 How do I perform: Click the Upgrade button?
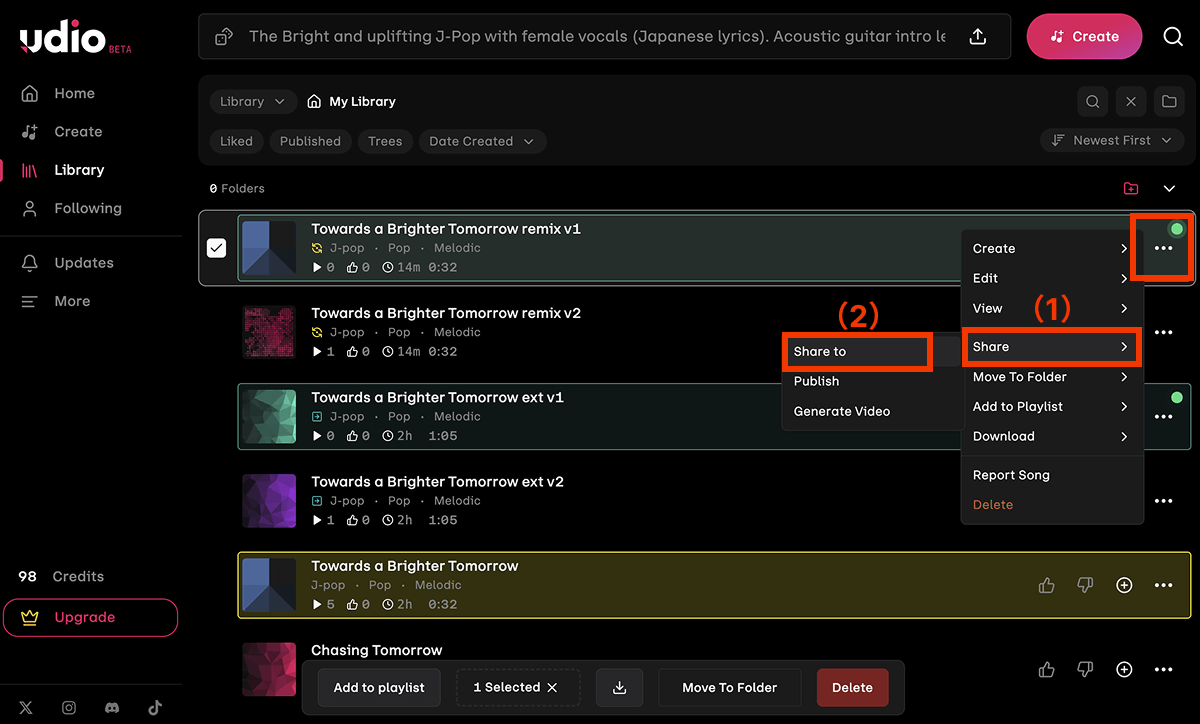(x=90, y=617)
